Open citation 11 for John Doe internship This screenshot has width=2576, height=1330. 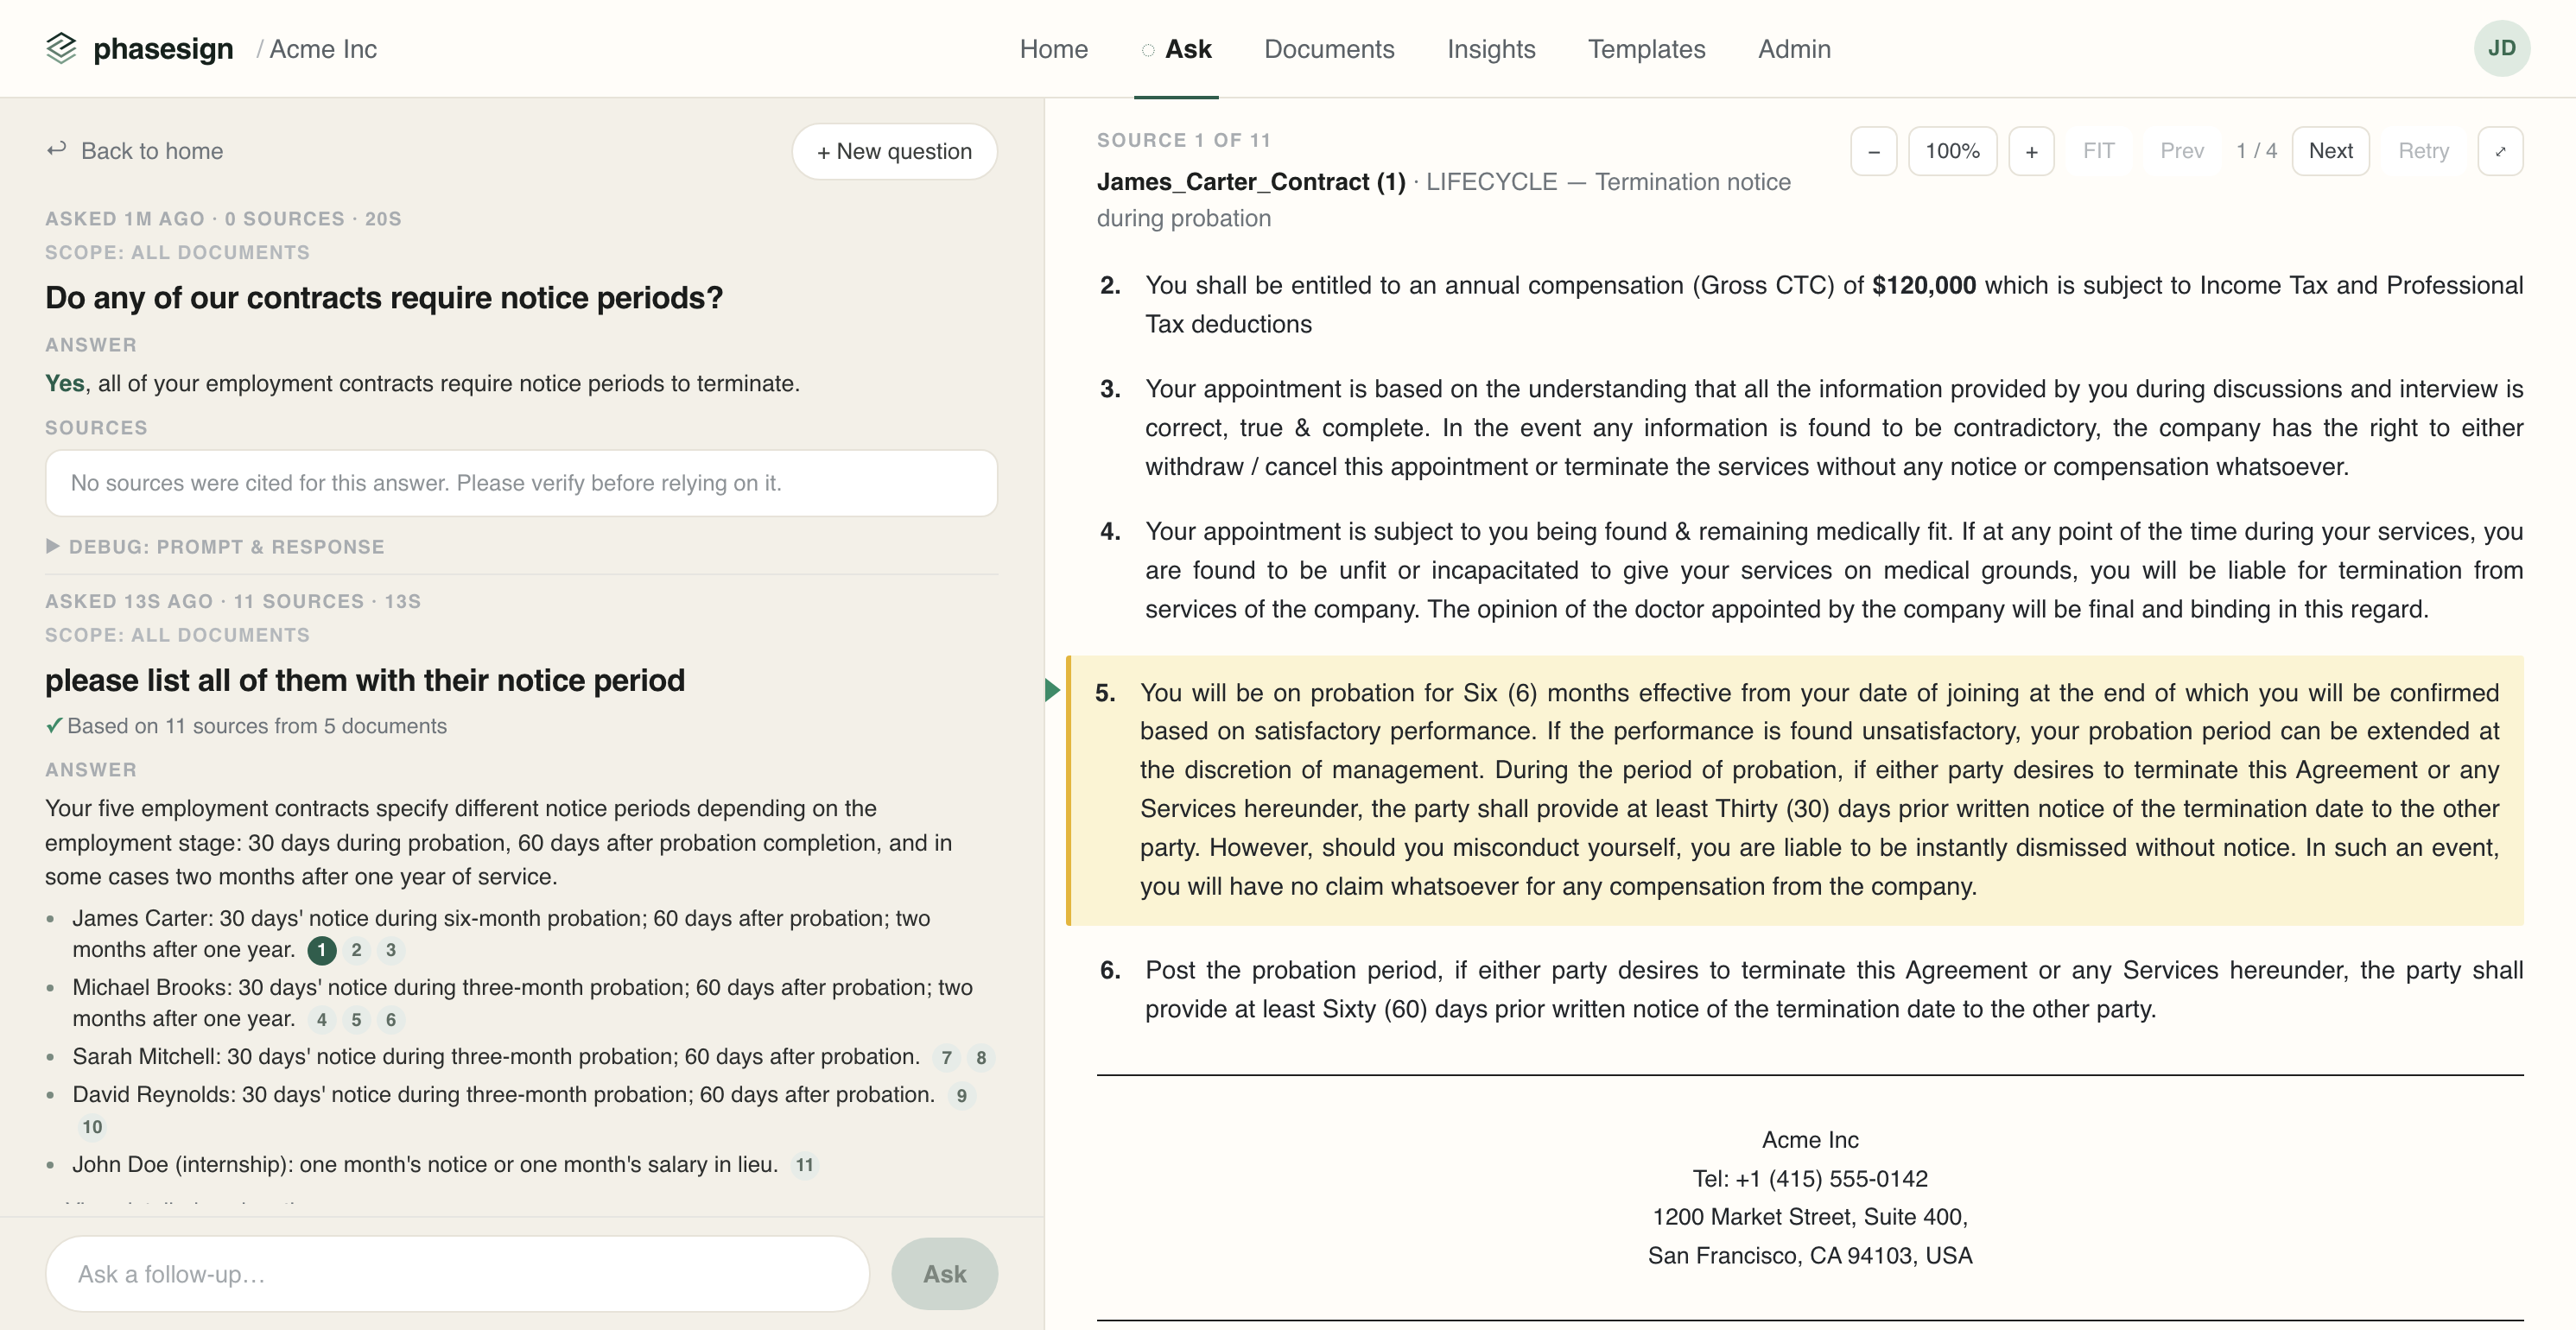click(x=804, y=1165)
